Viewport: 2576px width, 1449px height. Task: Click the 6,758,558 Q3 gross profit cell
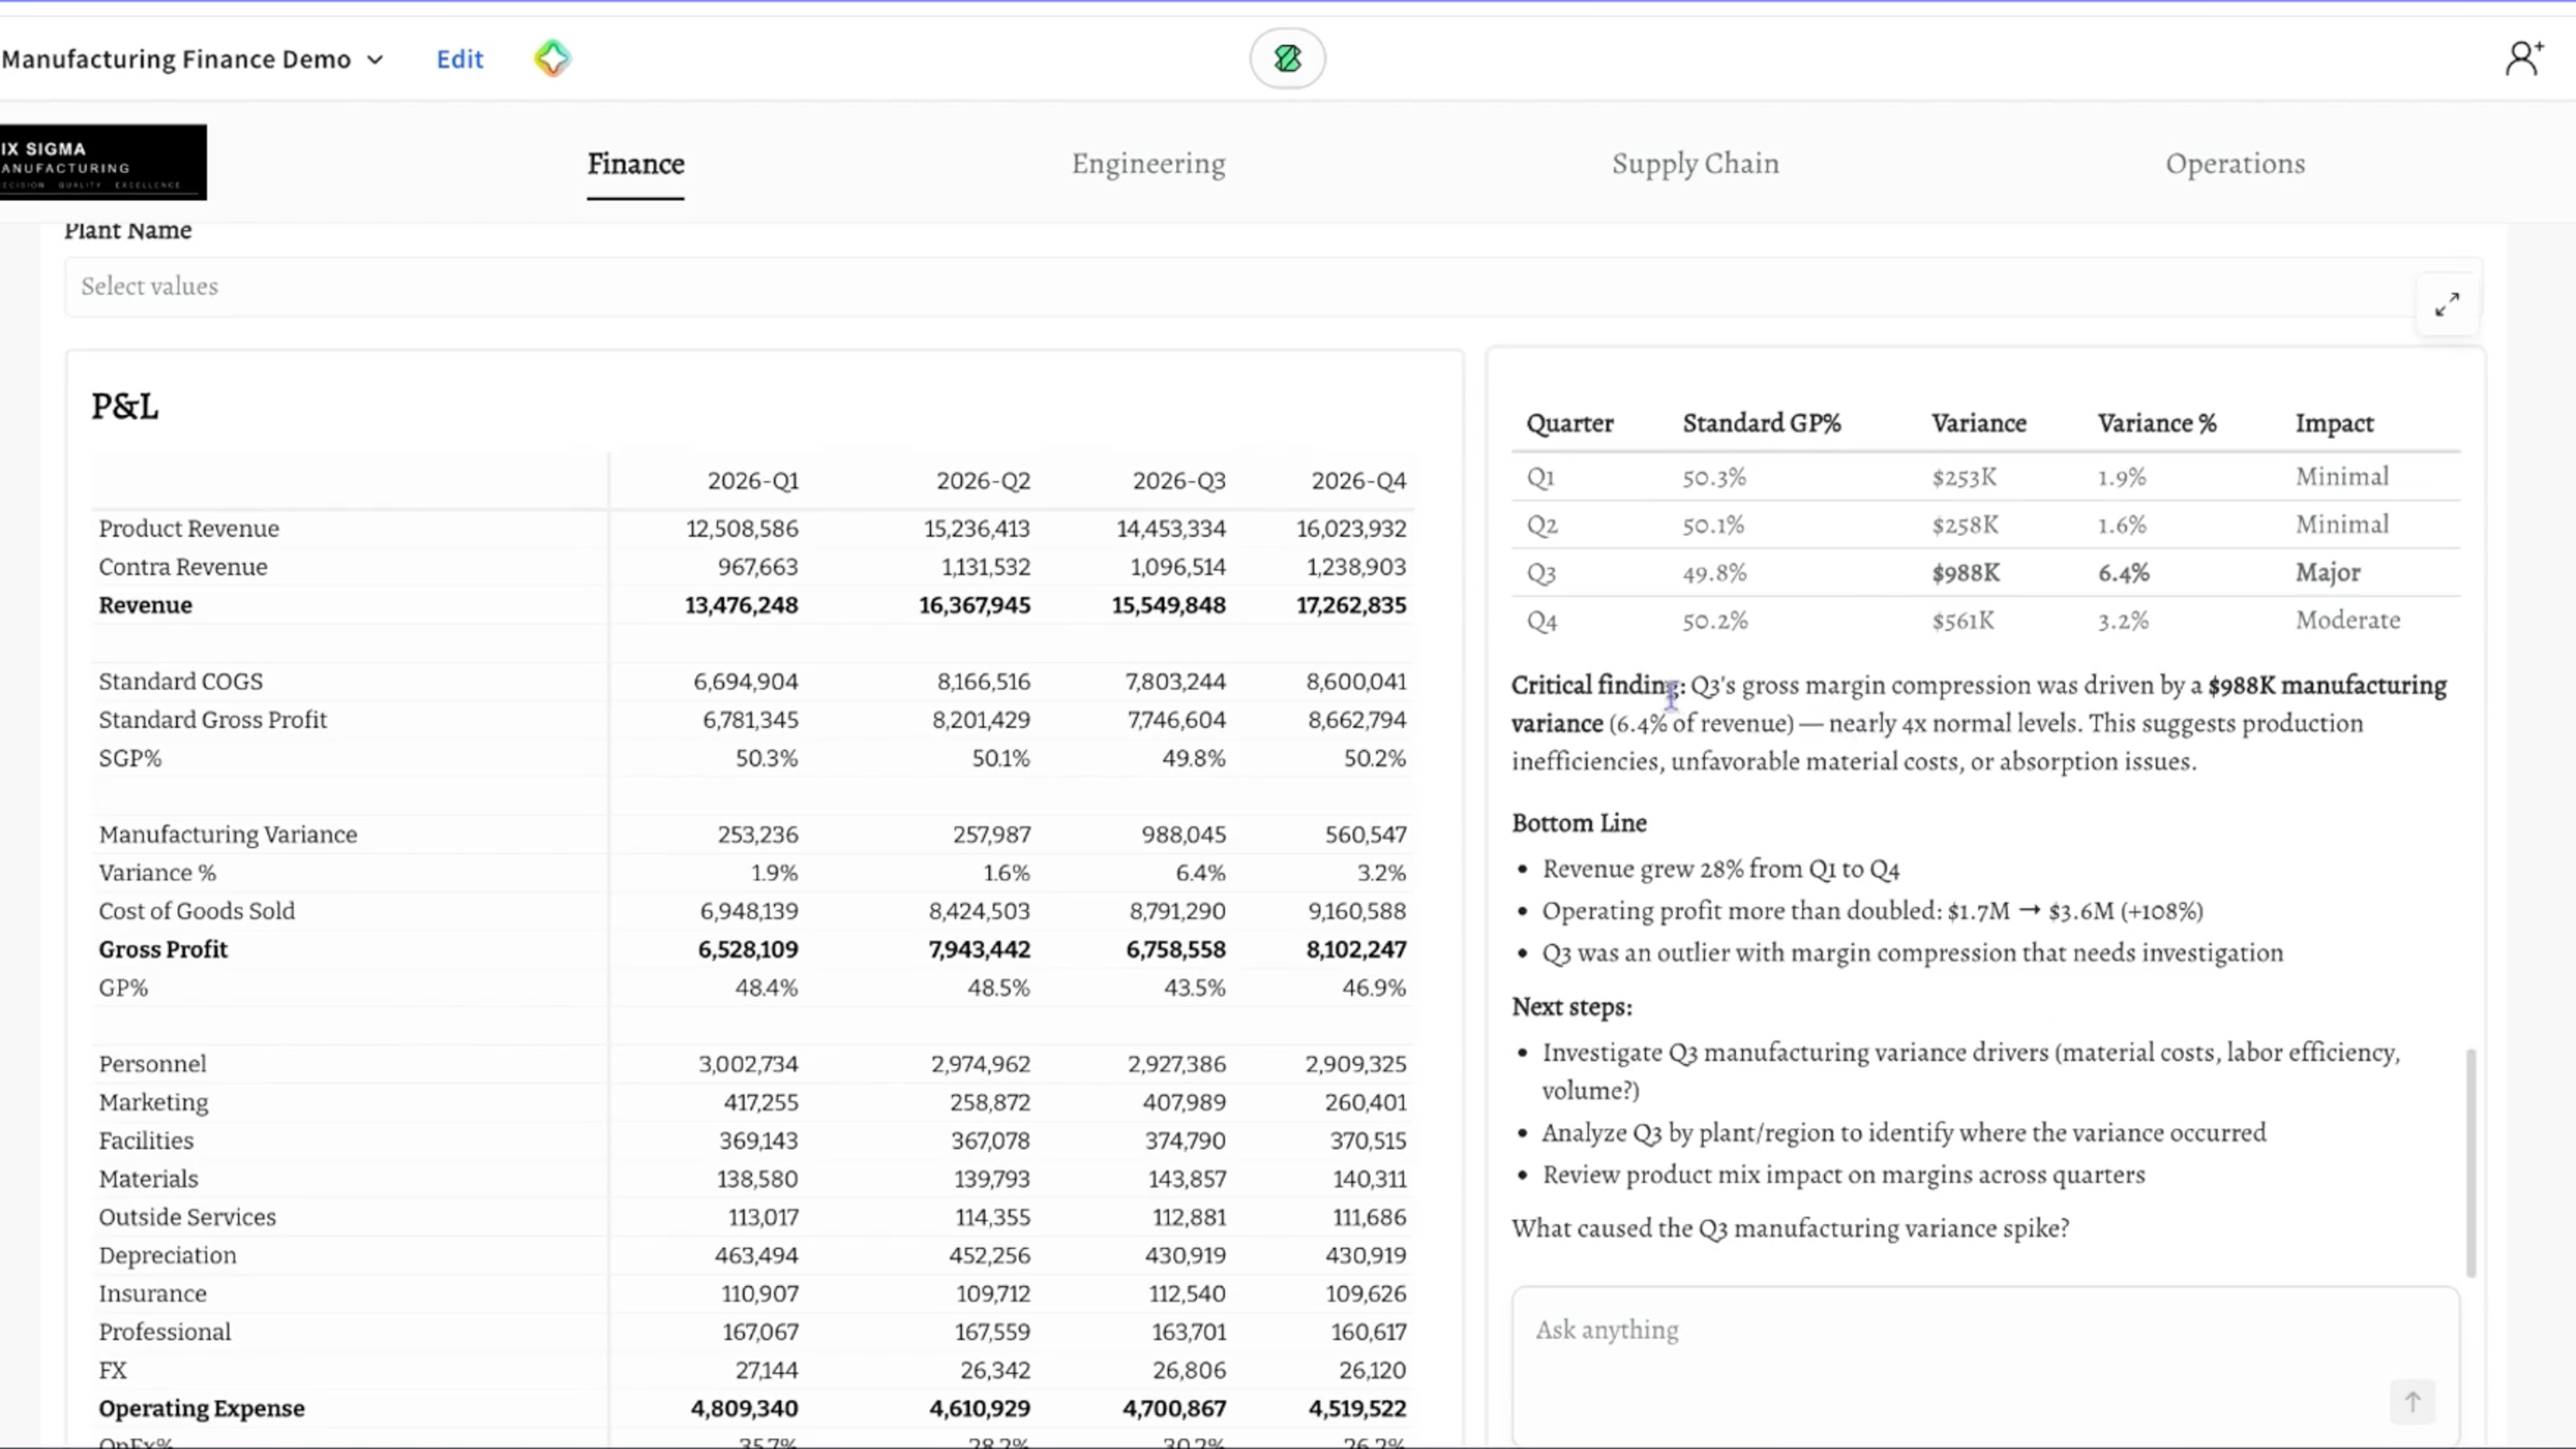(1176, 950)
